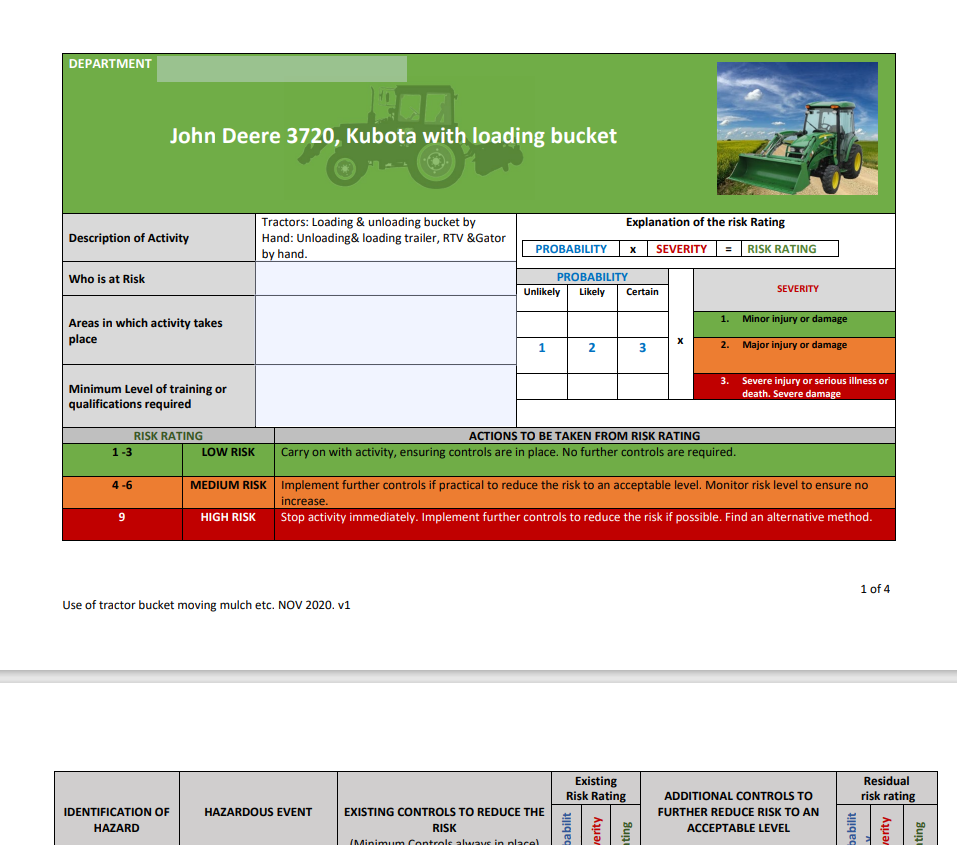Click the green 'Minor injury or damage' severity cell

793,318
